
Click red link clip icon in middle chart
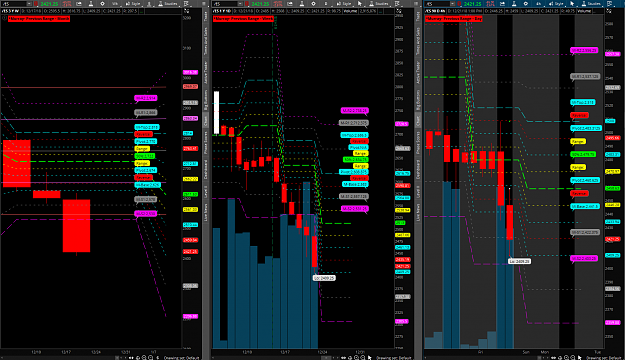pos(247,4)
